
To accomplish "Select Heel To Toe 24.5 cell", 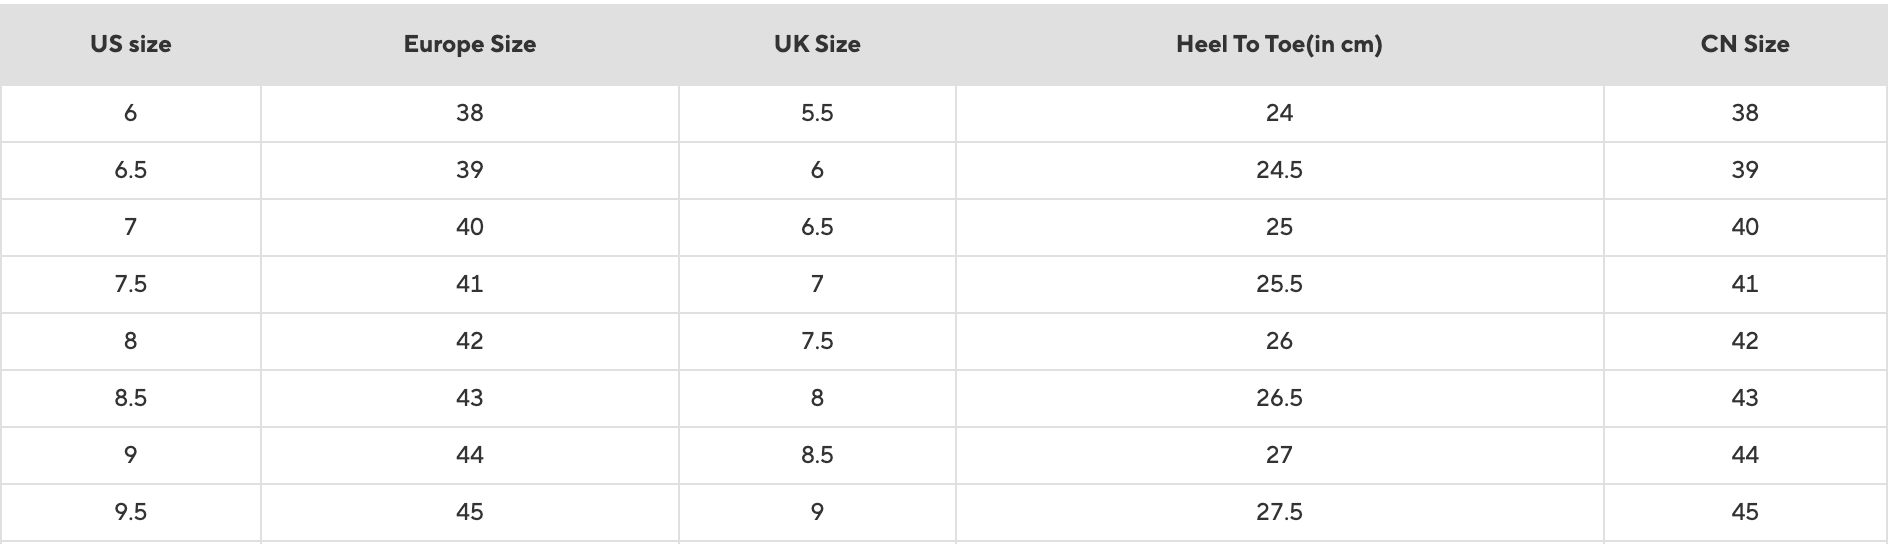I will click(x=1279, y=170).
